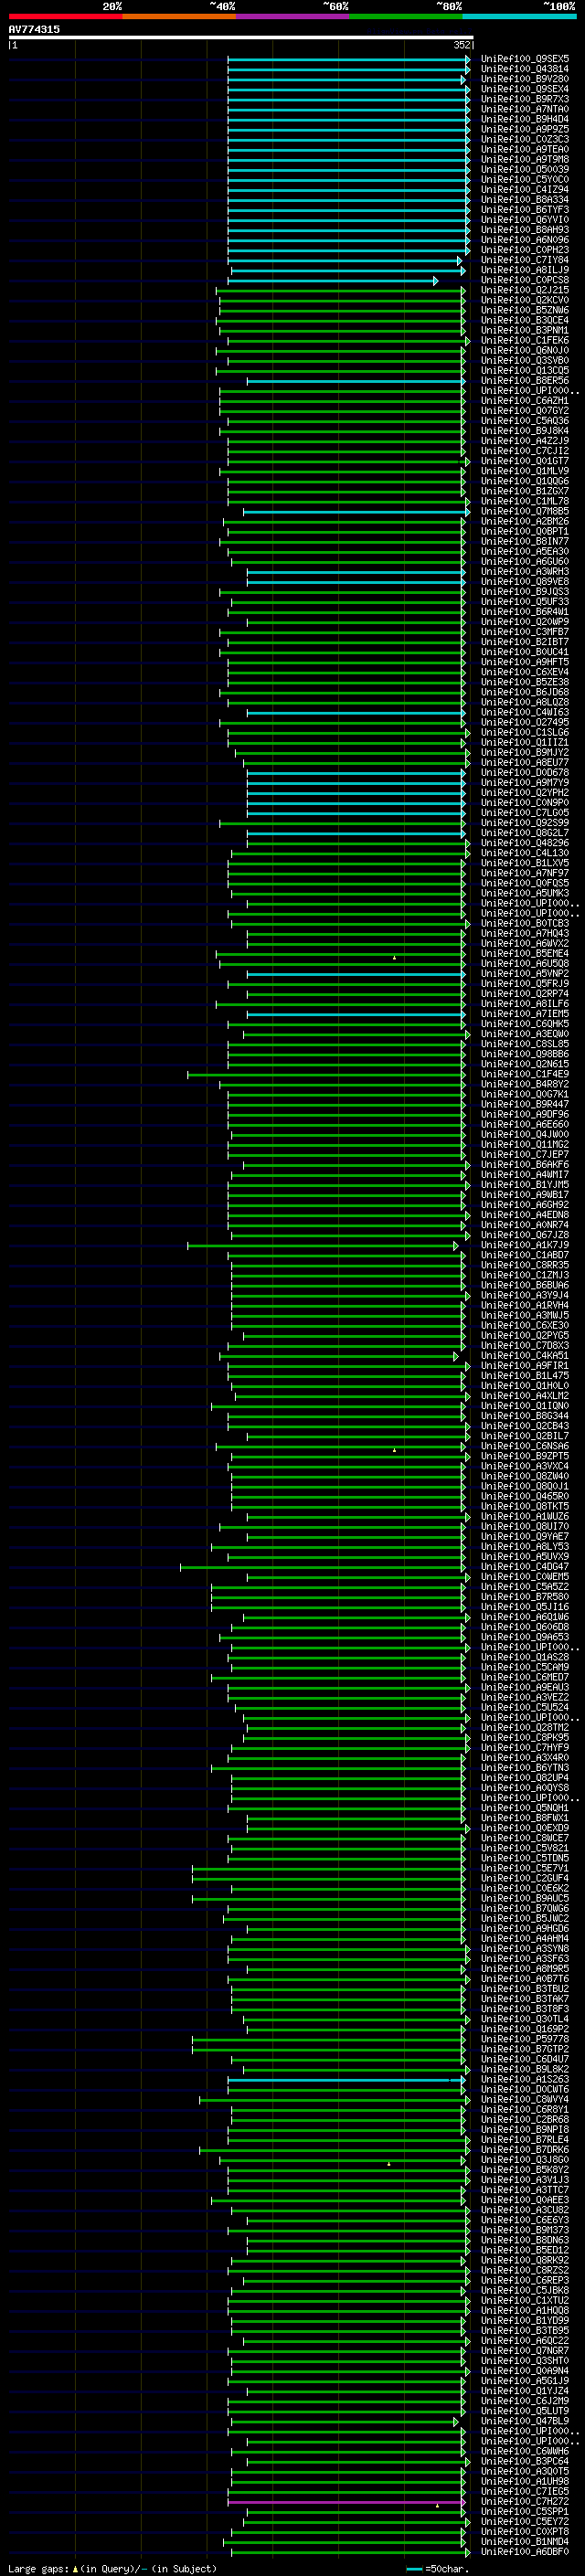Click last hit UniRef100_A6DBF0

pyautogui.click(x=525, y=2552)
